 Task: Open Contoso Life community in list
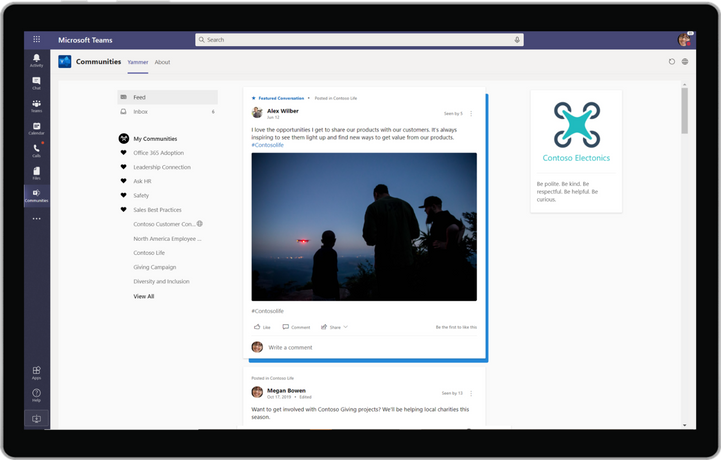click(149, 253)
